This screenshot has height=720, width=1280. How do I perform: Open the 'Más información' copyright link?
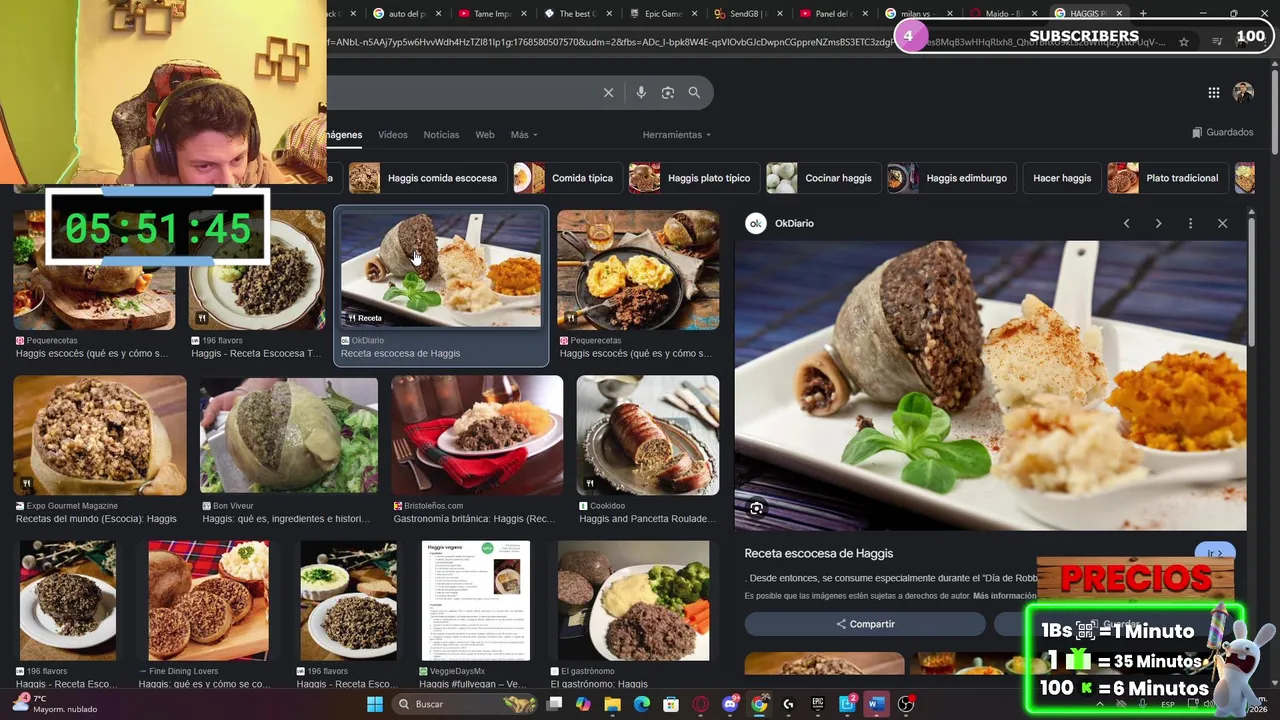point(1005,596)
